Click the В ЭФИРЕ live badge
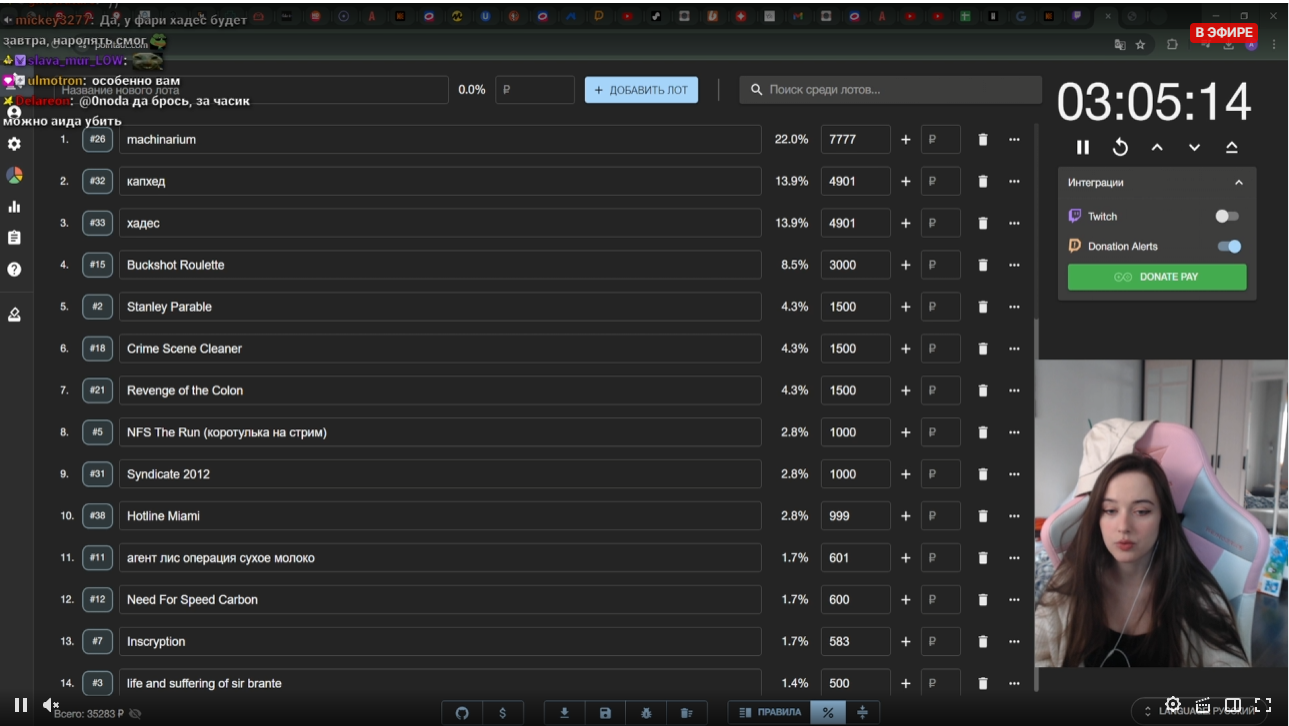 coord(1224,33)
